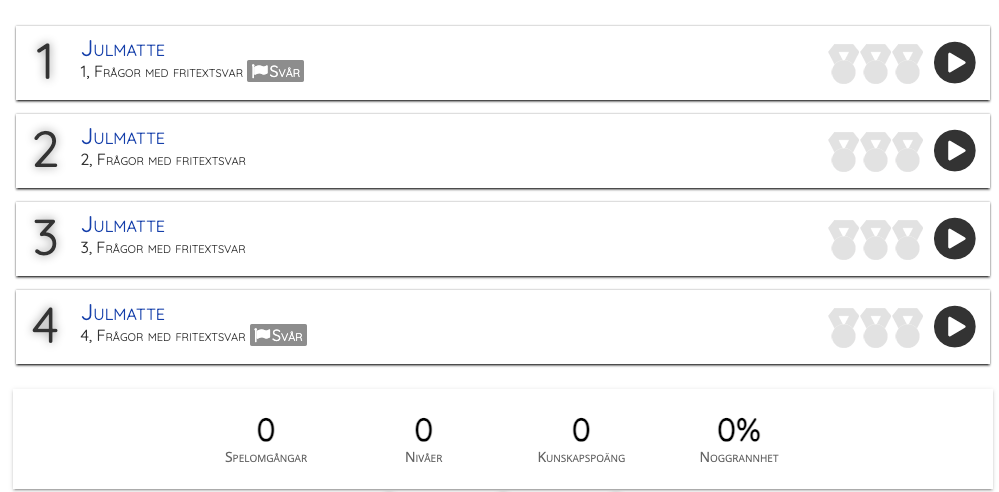The image size is (999, 492).
Task: Open the Julmatte title link in row 2
Action: (123, 137)
